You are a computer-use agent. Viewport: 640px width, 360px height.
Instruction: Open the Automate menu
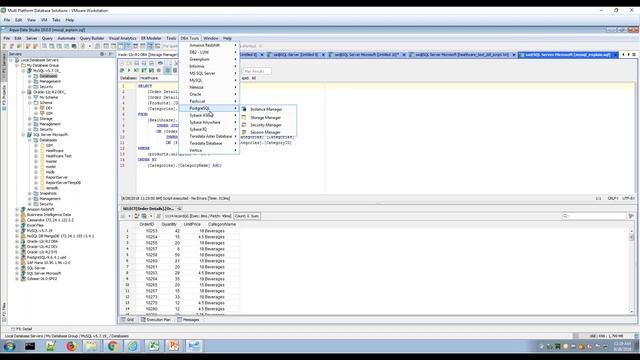coord(66,38)
